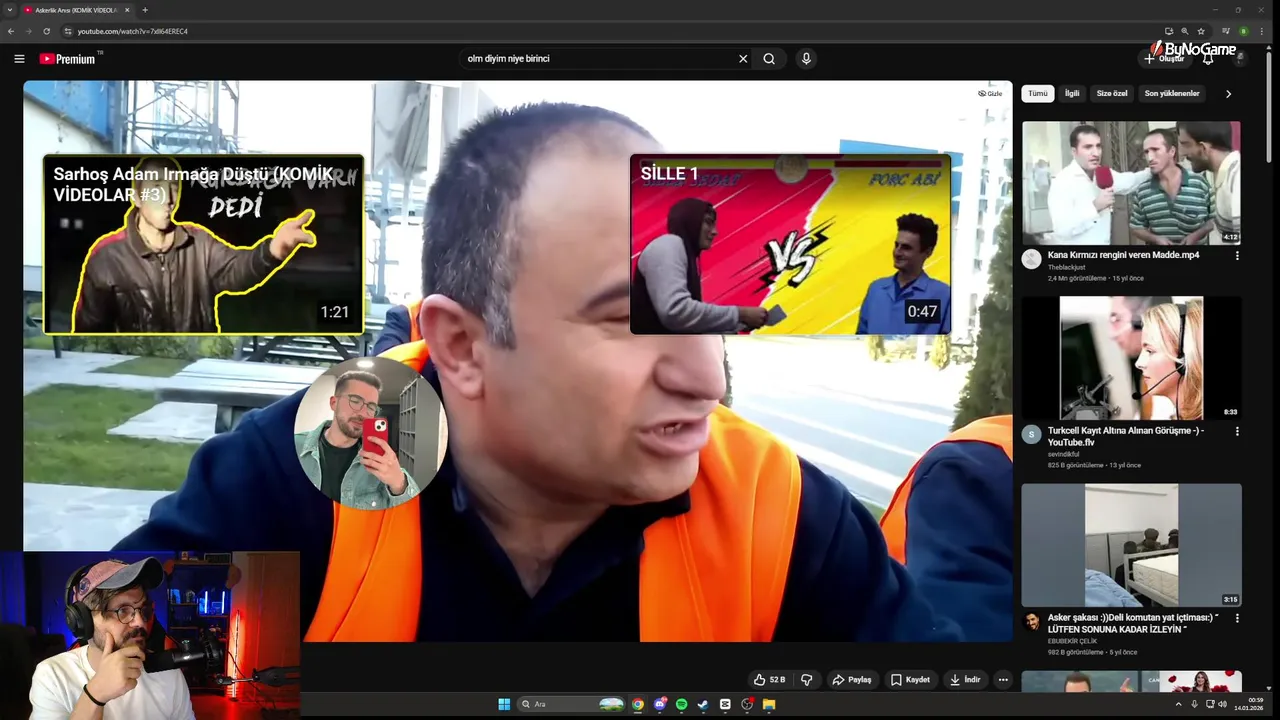Viewport: 1280px width, 720px height.
Task: Hide end-screen cards with Gizle
Action: pyautogui.click(x=990, y=93)
